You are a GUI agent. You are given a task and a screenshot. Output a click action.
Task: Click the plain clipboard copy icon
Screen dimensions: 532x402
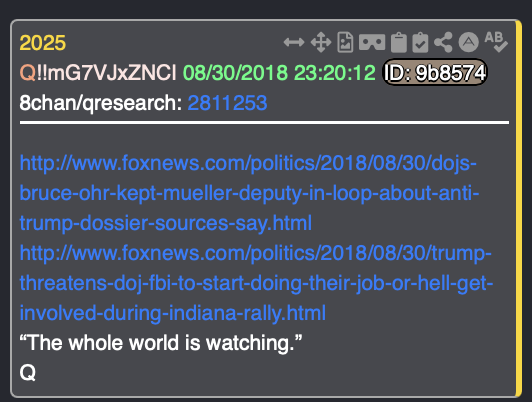[399, 42]
